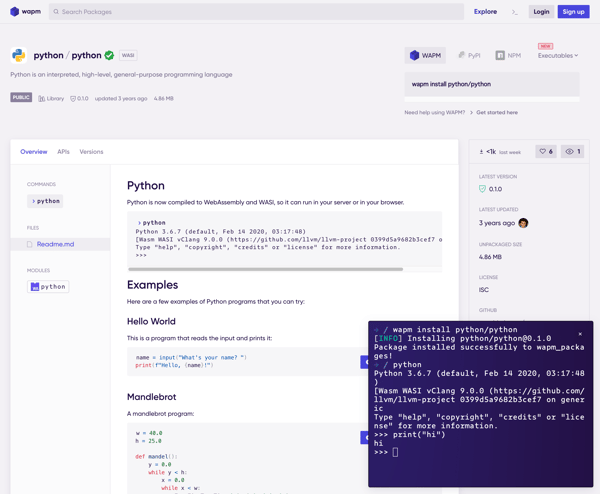Expand the Executables dropdown

tap(558, 55)
